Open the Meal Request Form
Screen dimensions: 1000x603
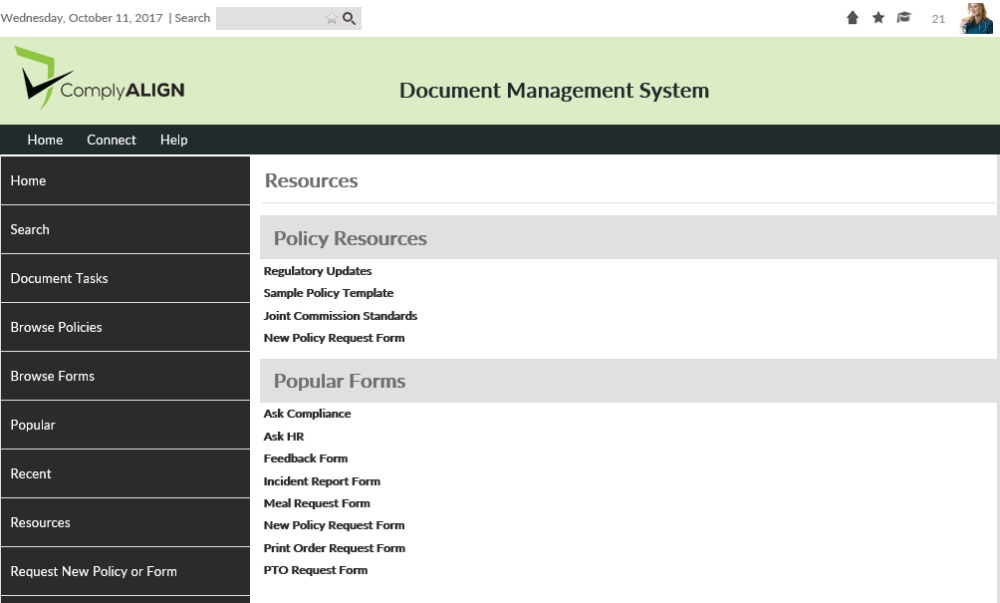317,504
